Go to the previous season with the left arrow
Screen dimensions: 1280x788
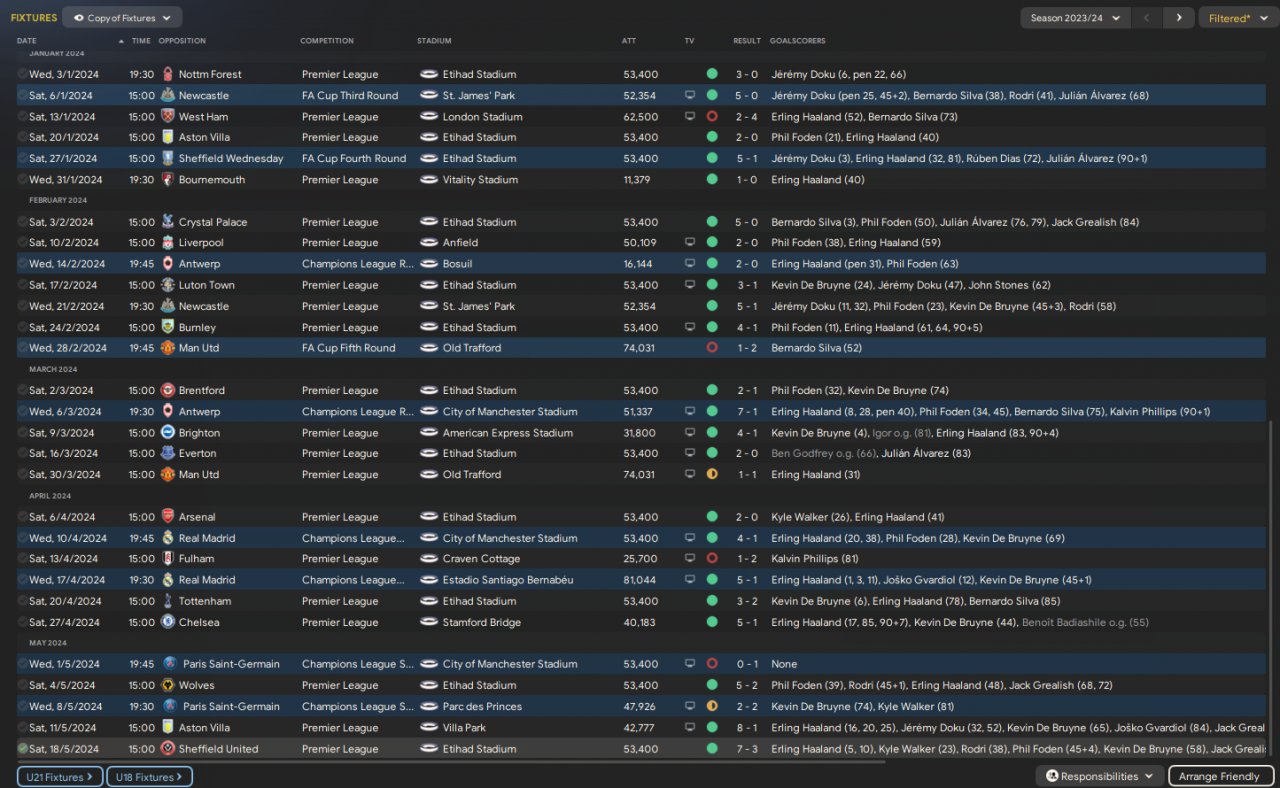1148,18
